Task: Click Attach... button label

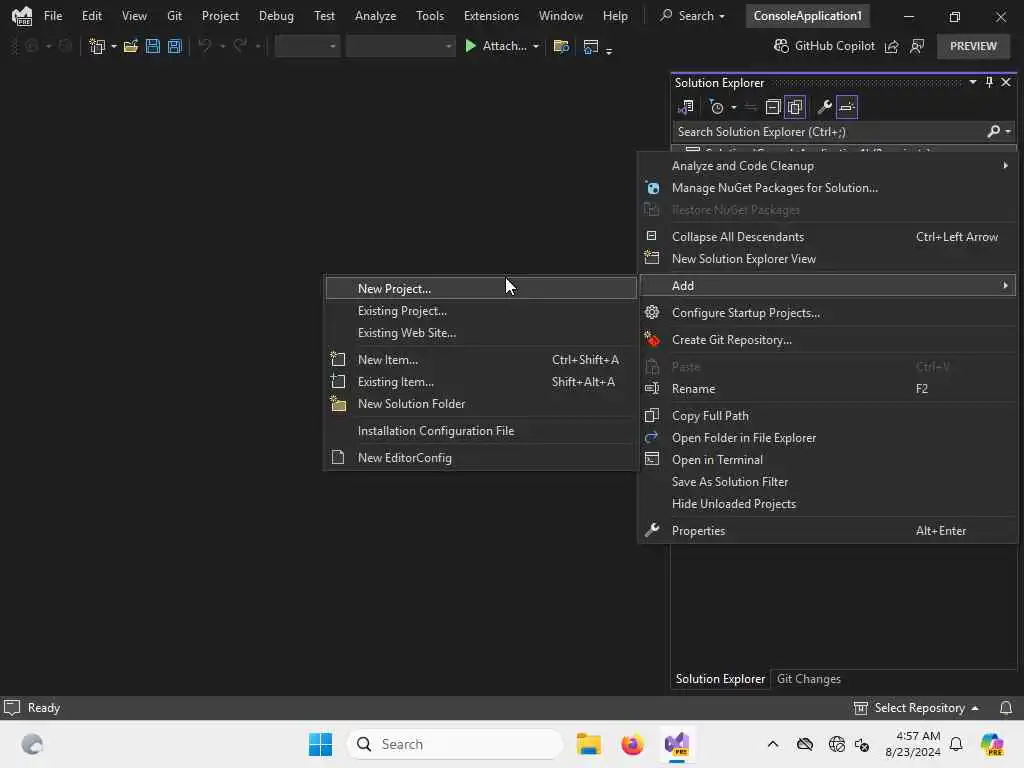Action: pyautogui.click(x=504, y=46)
